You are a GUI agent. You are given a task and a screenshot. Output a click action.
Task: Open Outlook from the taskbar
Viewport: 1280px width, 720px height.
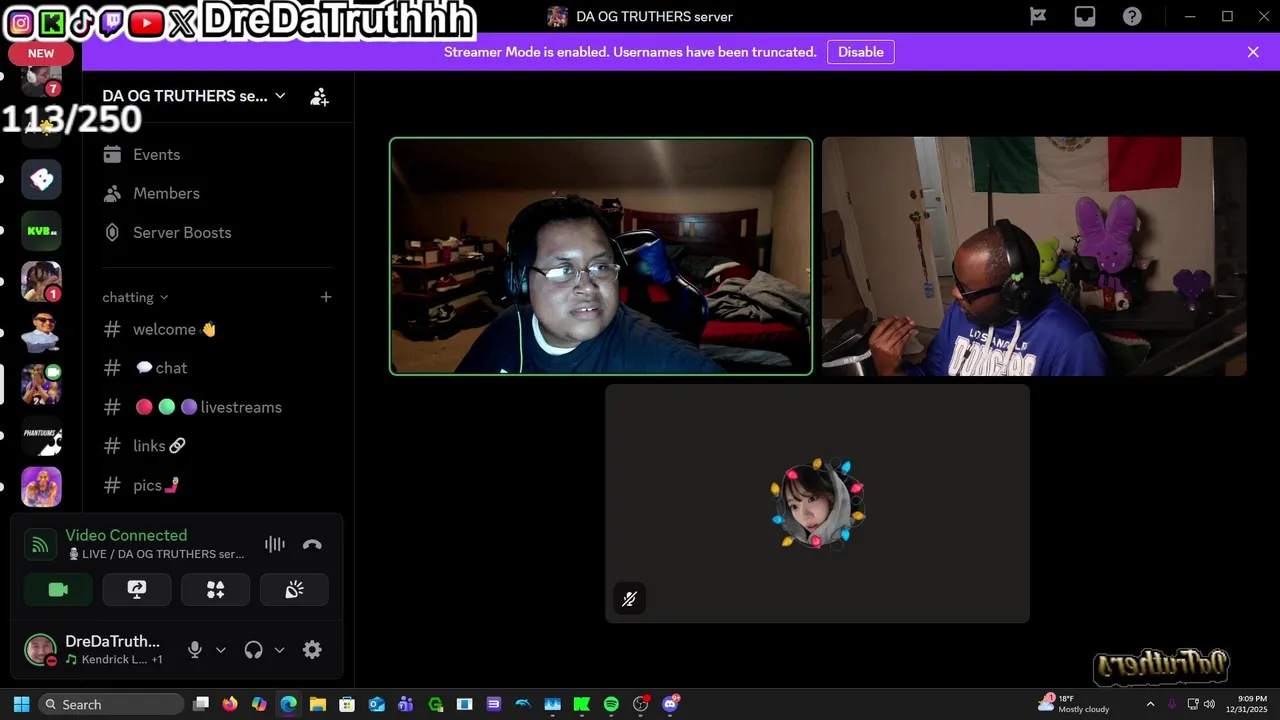coord(376,704)
